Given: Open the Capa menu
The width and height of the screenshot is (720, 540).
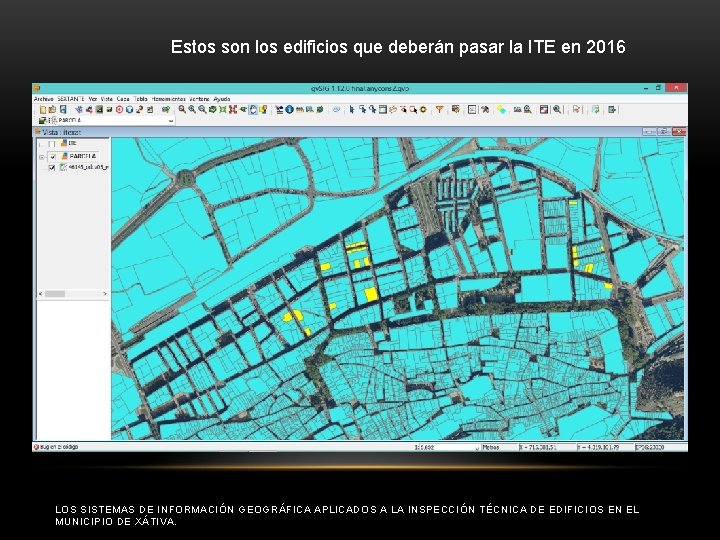Looking at the screenshot, I should pos(123,99).
